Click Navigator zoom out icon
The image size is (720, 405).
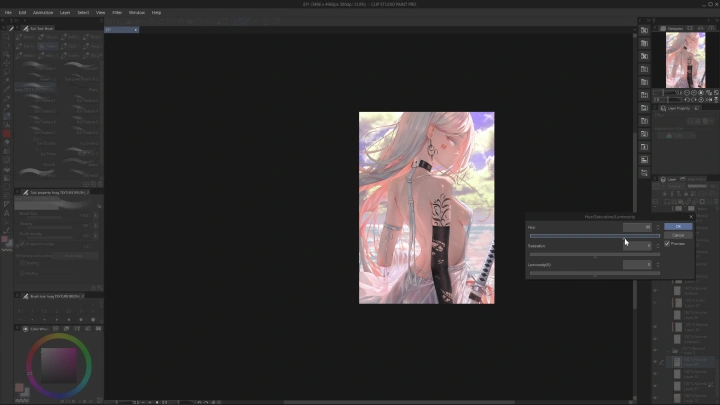coord(687,93)
